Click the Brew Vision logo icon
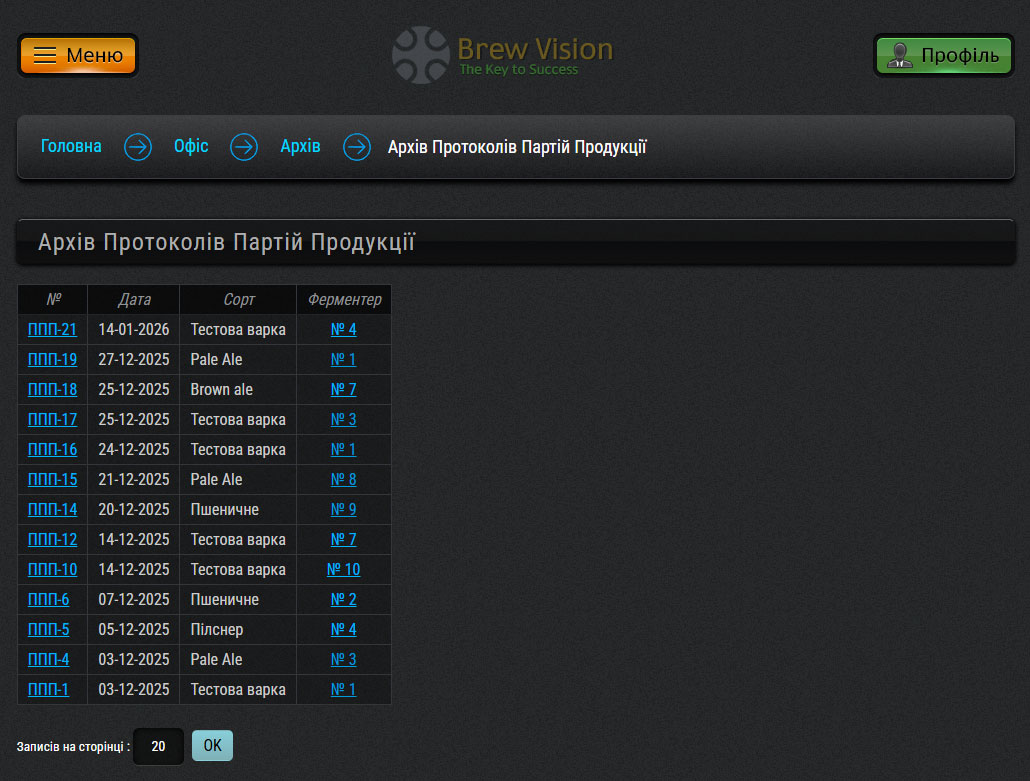The width and height of the screenshot is (1030, 781). (x=421, y=55)
